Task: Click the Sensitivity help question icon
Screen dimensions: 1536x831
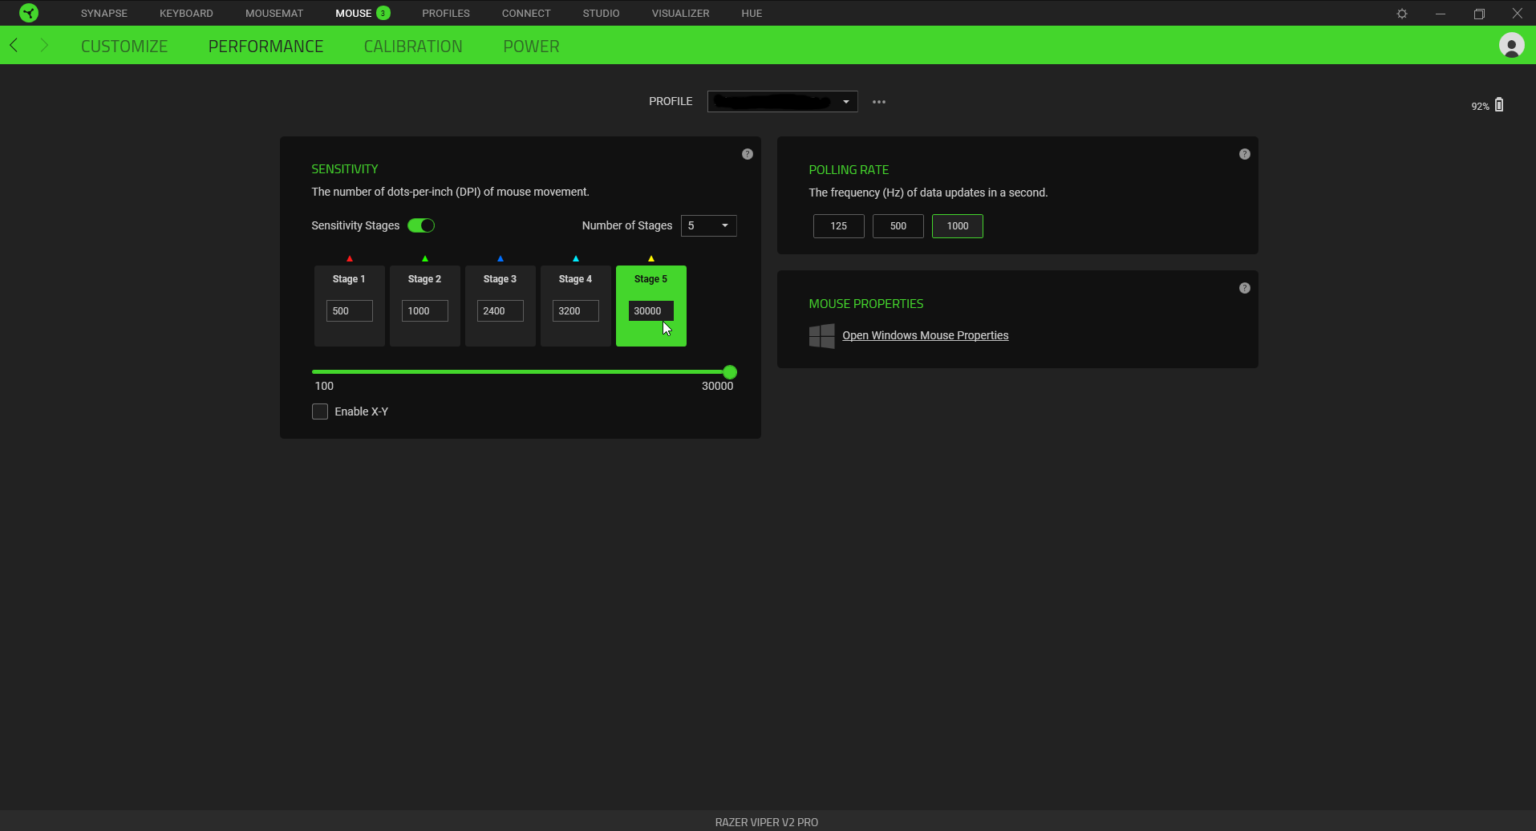Action: click(x=747, y=154)
